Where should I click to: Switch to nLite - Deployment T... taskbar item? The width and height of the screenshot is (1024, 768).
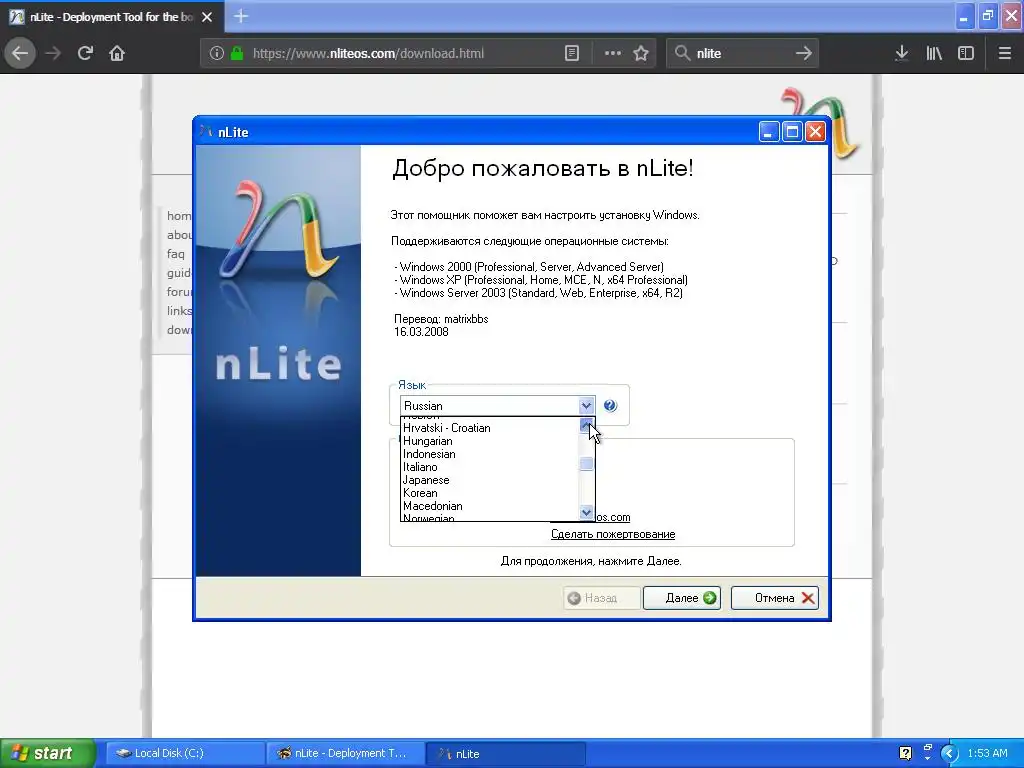pos(345,753)
